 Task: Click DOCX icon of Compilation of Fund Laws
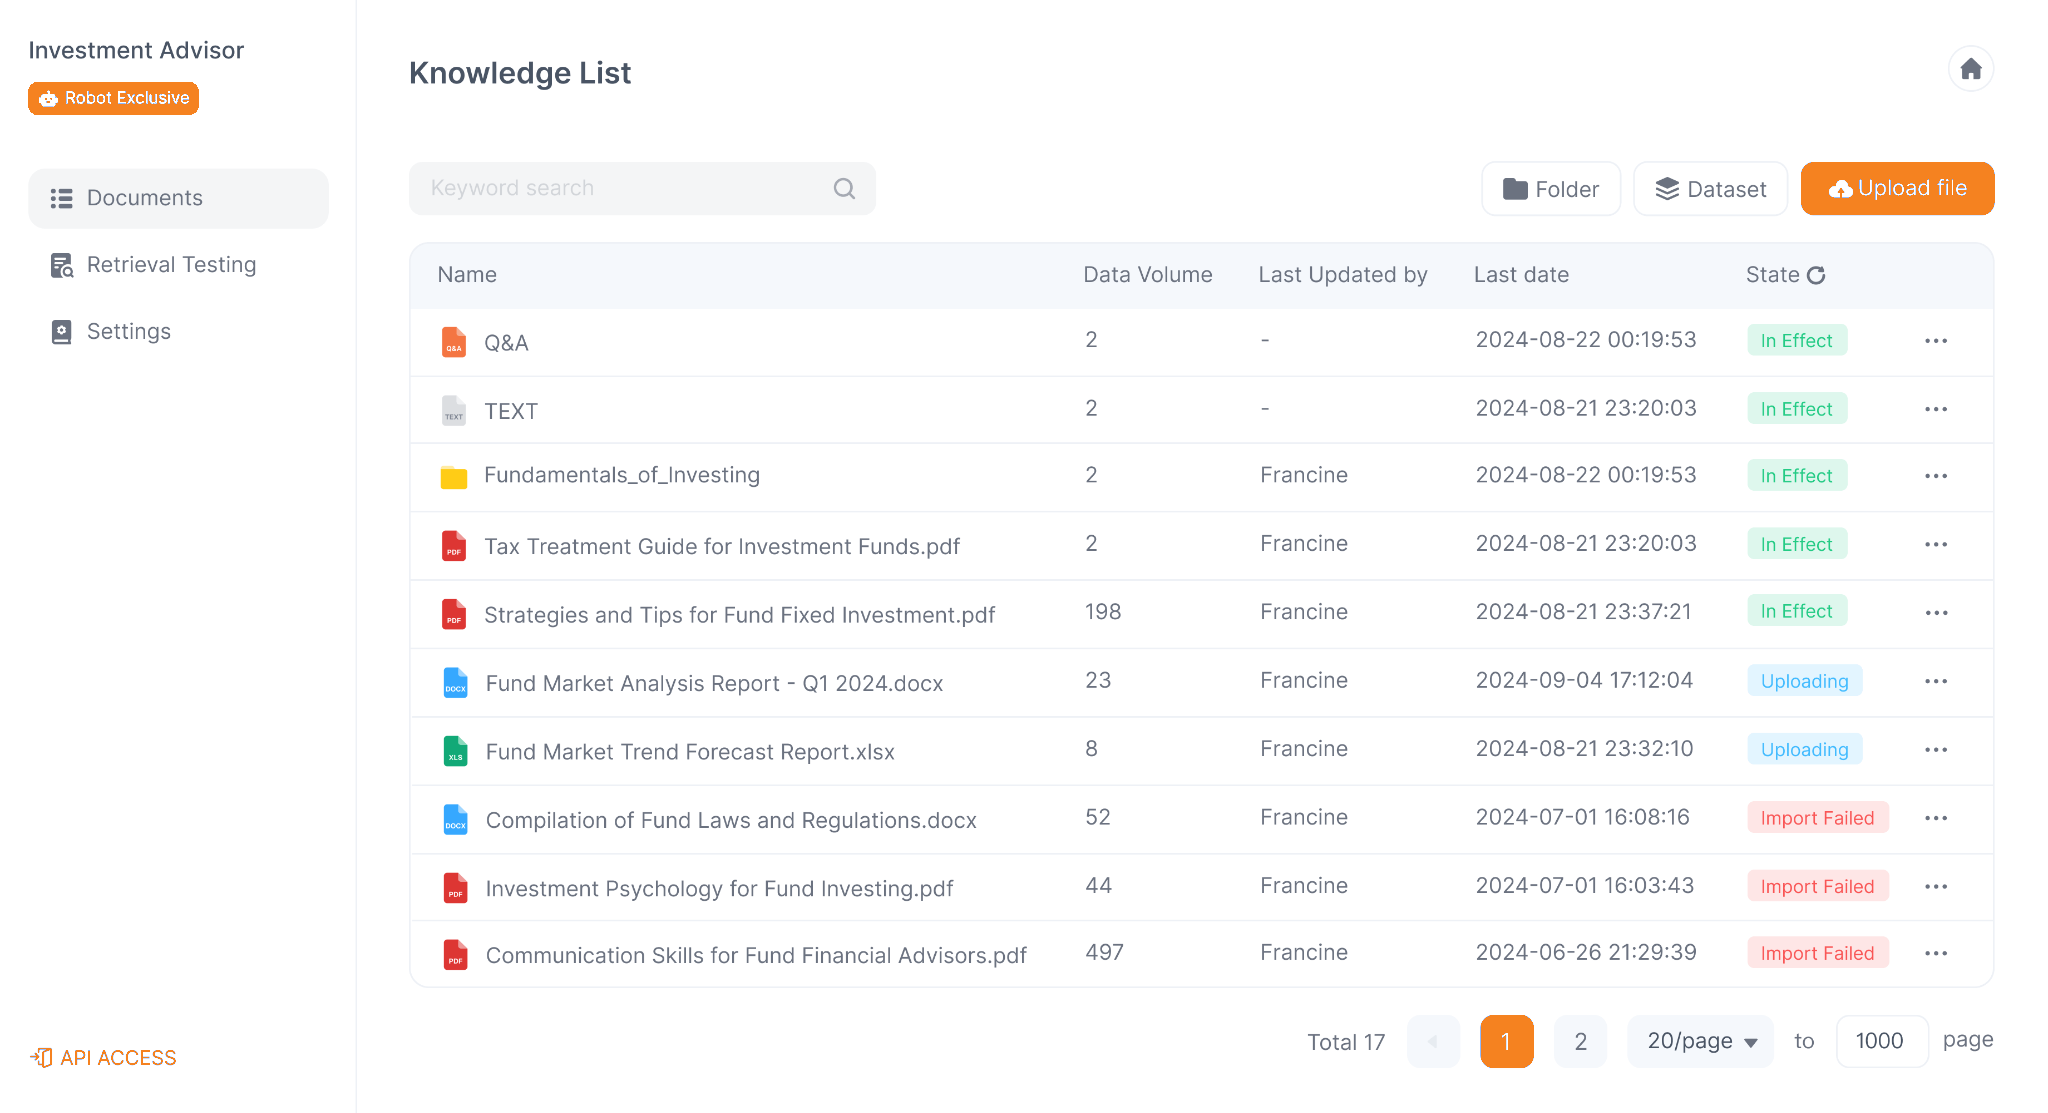455,819
